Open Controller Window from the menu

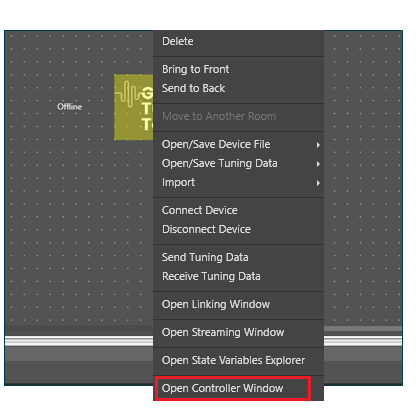pos(238,388)
